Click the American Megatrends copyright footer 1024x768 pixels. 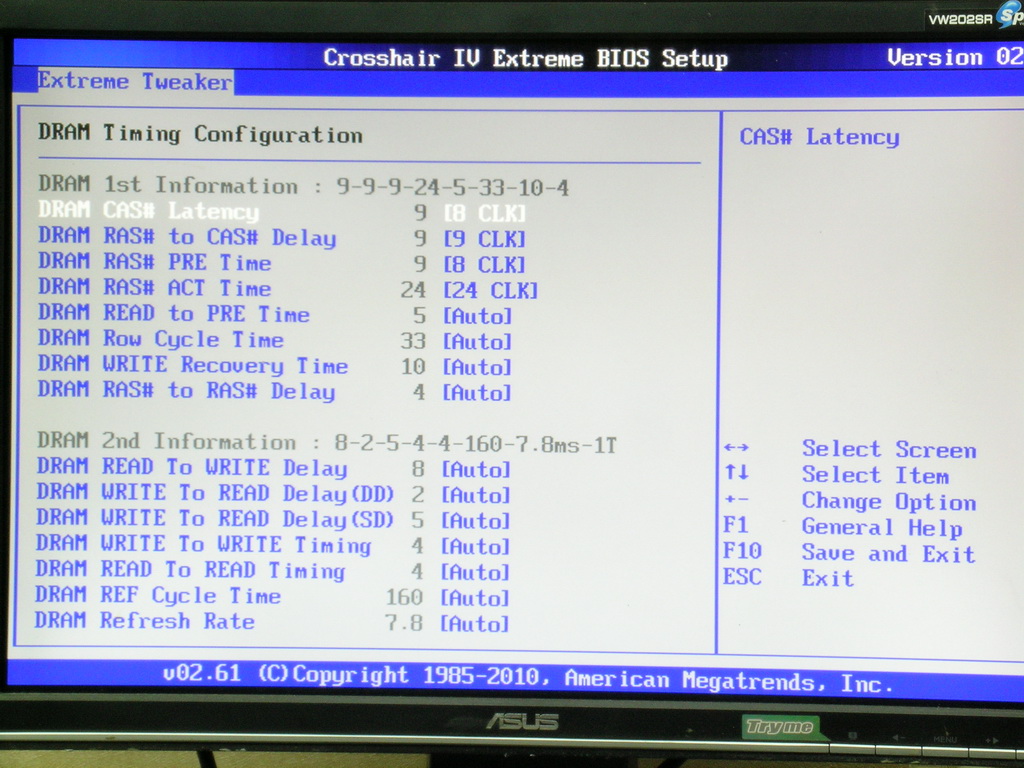click(528, 677)
